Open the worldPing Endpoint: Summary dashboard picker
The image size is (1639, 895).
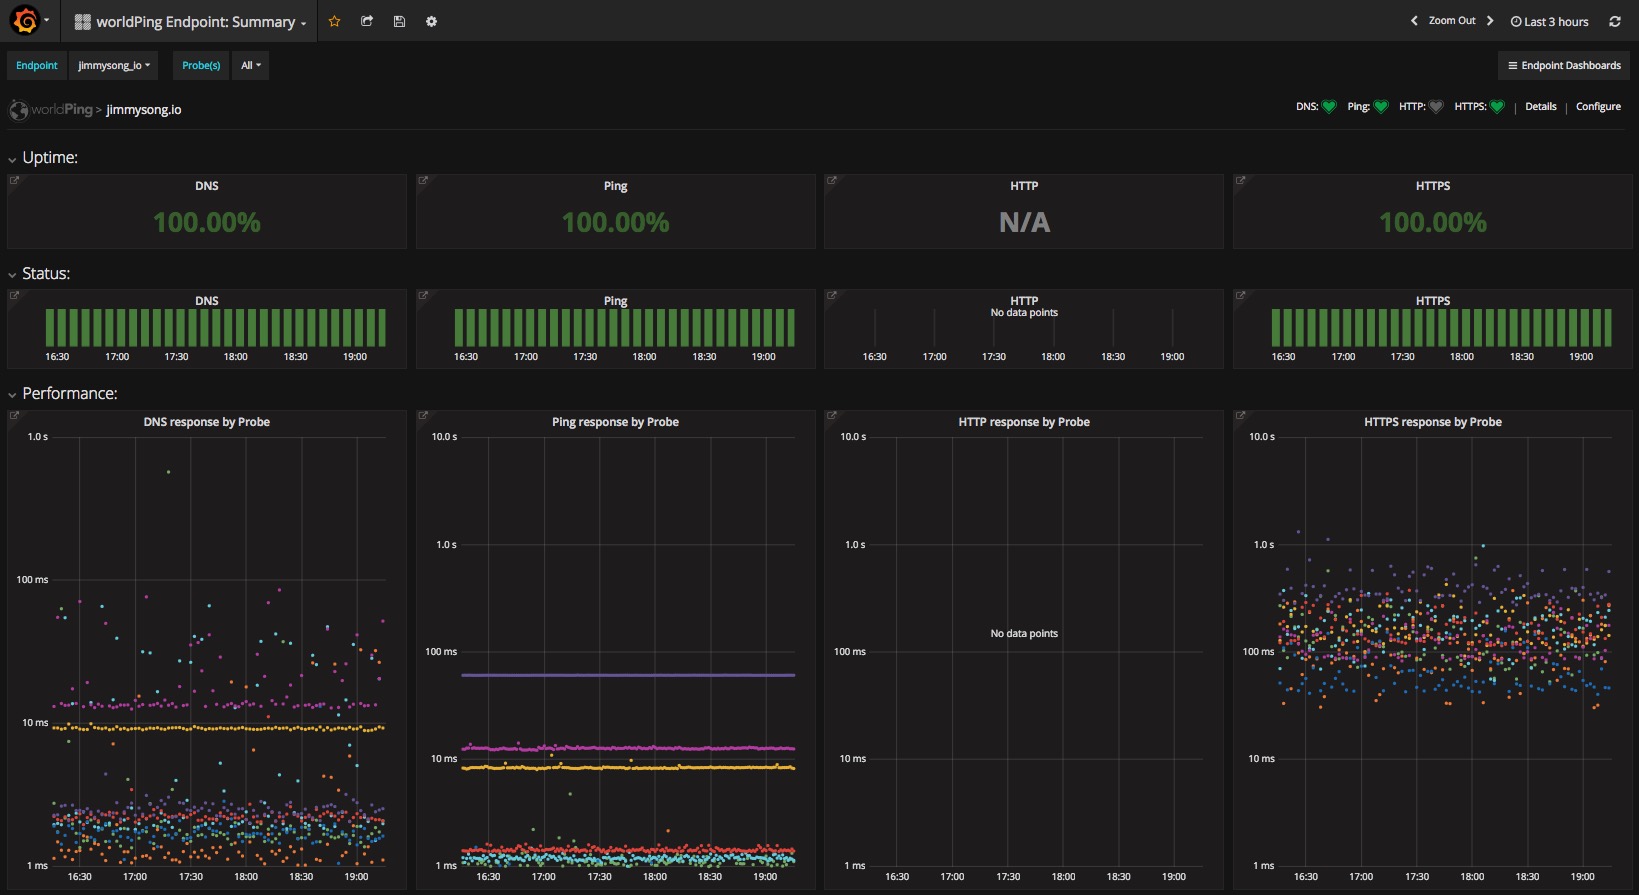click(191, 22)
